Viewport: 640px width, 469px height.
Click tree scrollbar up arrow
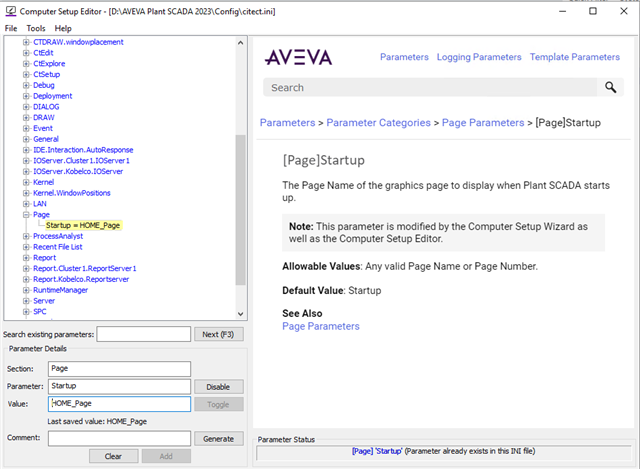point(240,42)
